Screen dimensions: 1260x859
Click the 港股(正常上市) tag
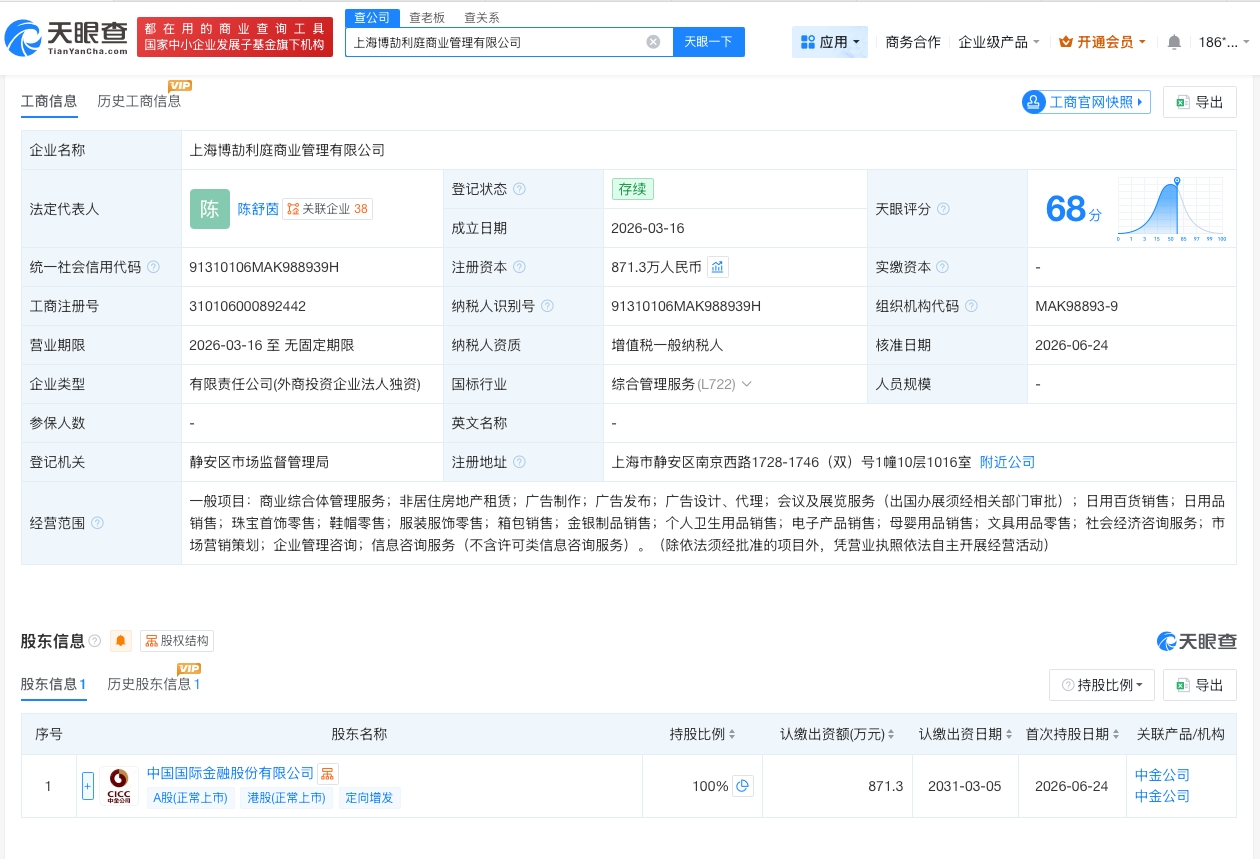[x=287, y=798]
